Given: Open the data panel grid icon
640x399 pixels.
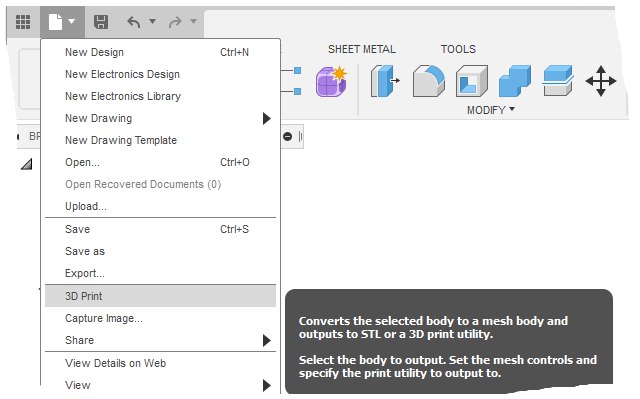Looking at the screenshot, I should point(23,22).
